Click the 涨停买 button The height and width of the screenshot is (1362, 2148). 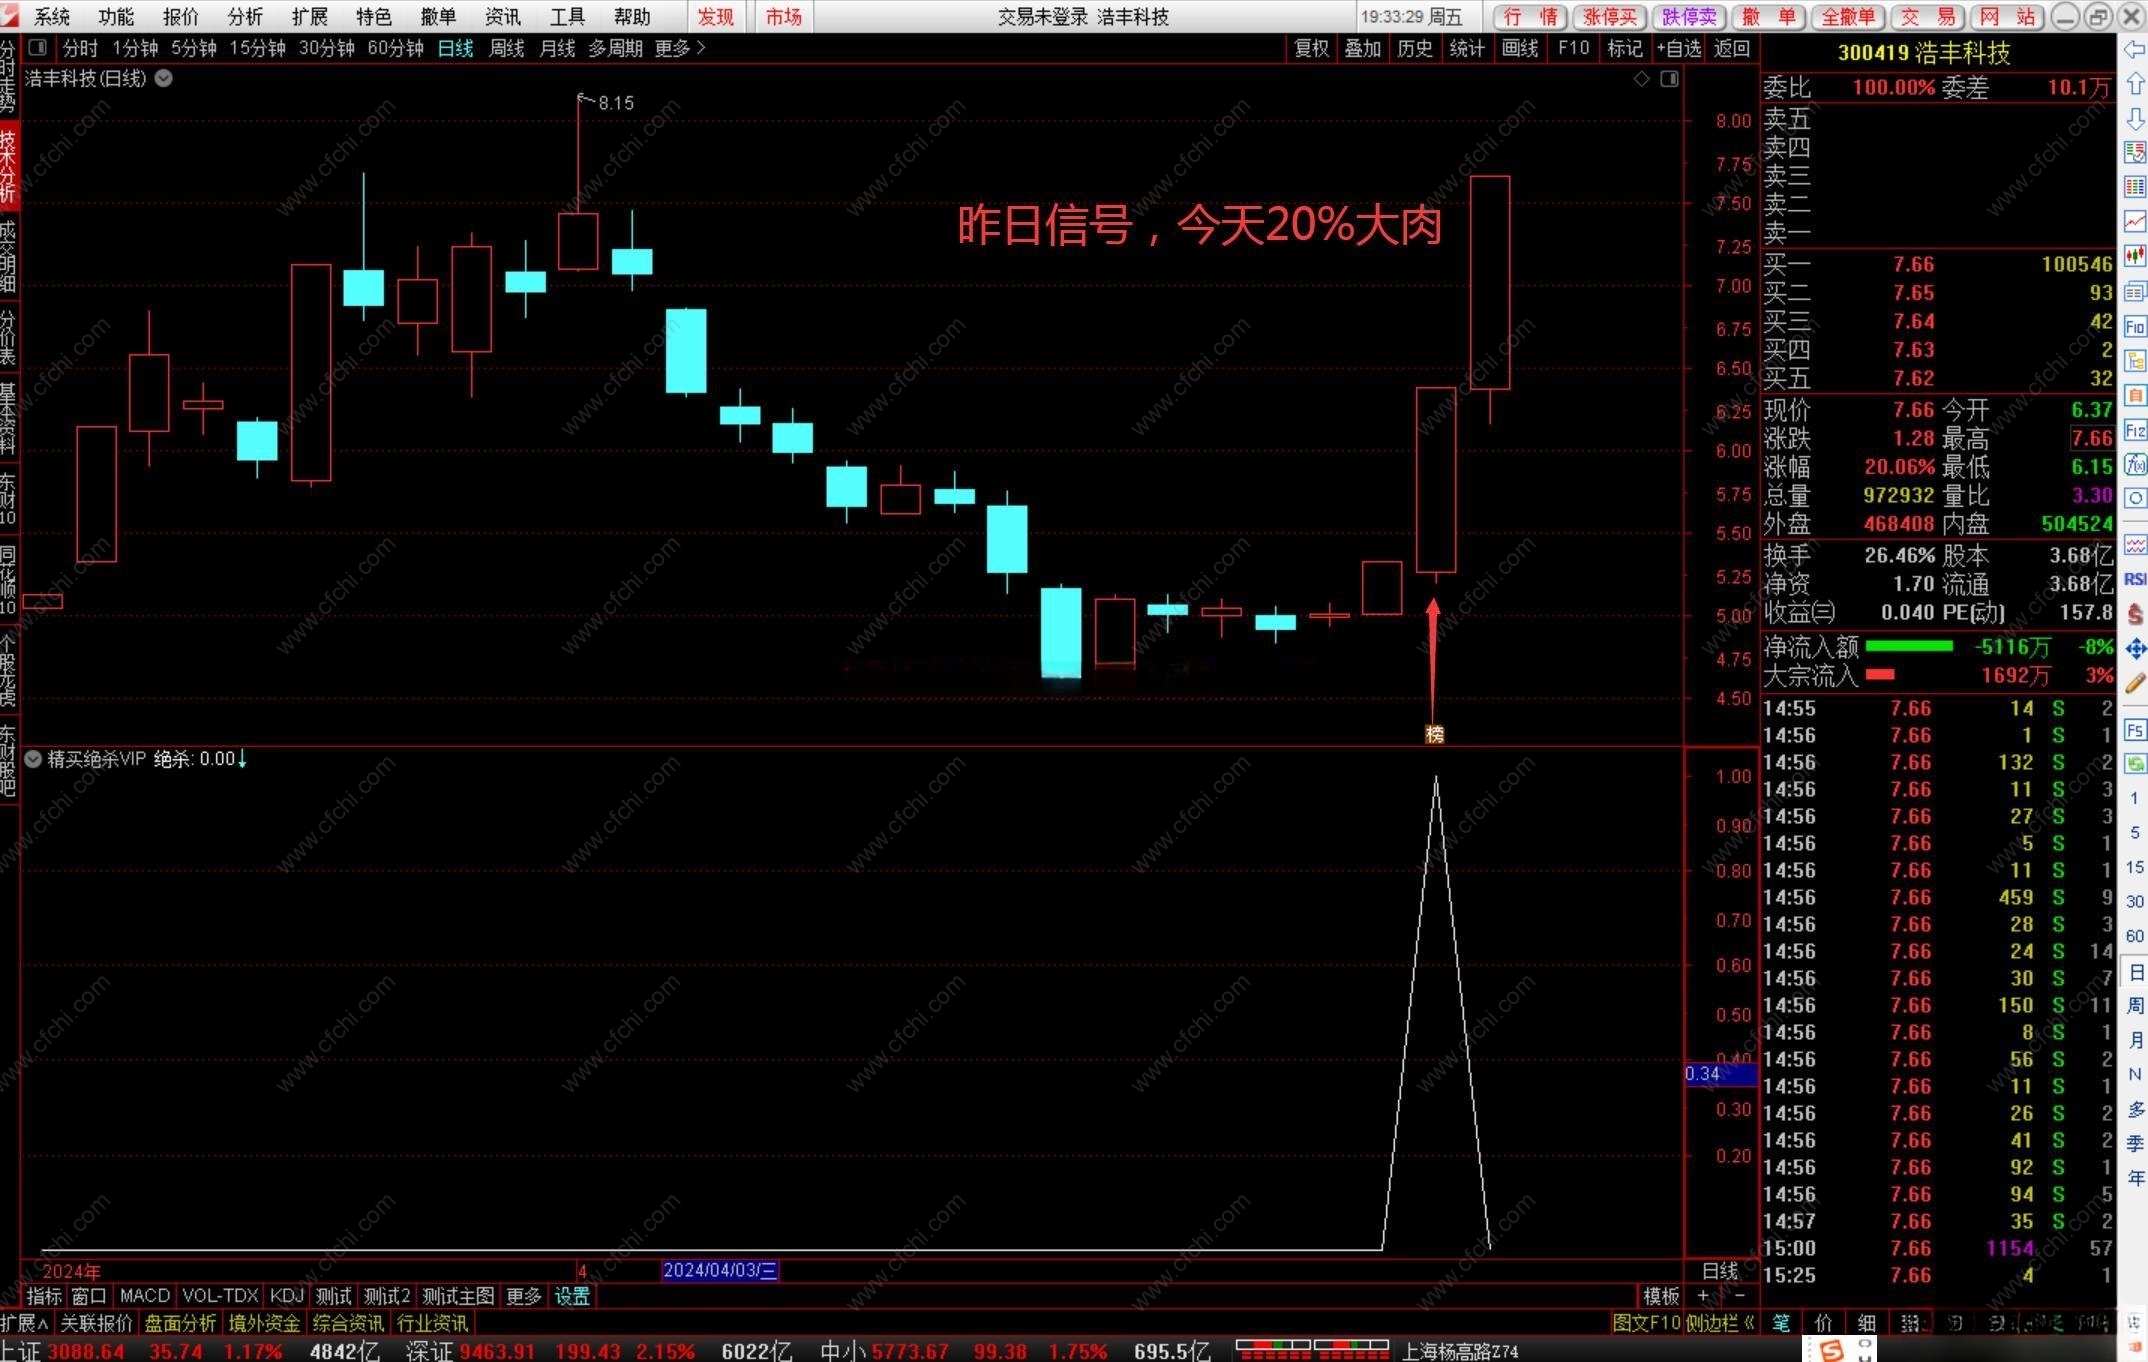point(1610,16)
